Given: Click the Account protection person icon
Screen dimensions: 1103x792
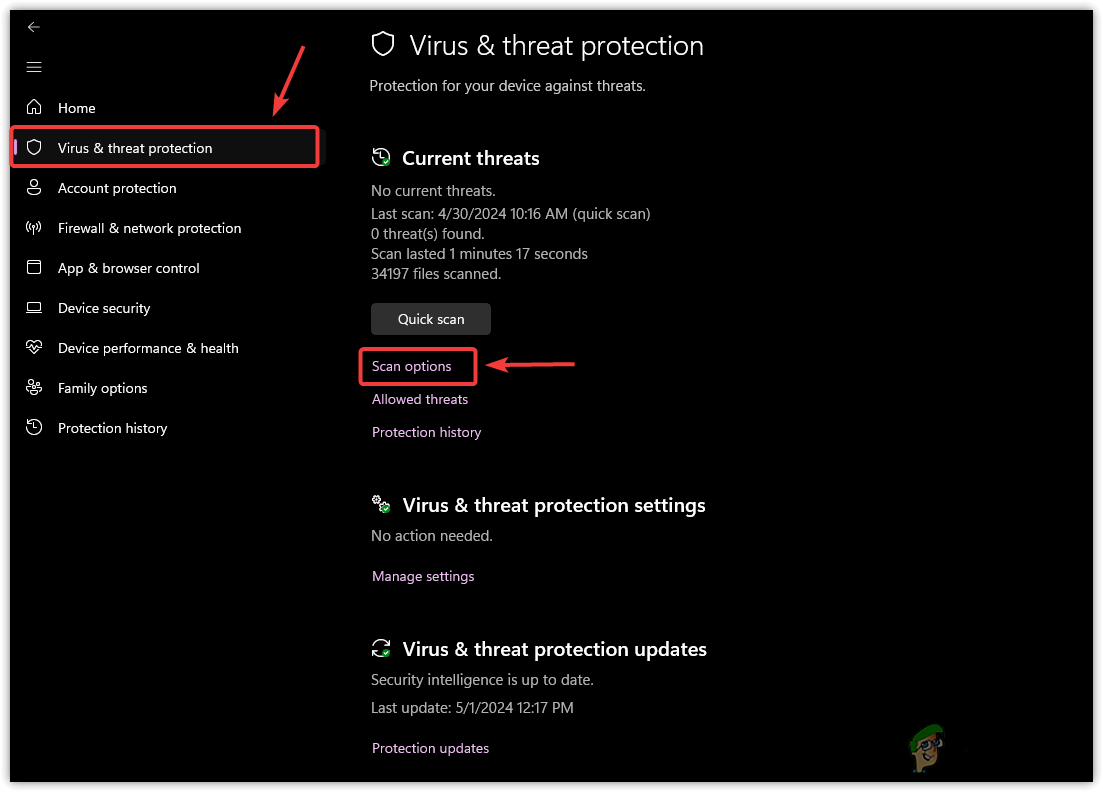Looking at the screenshot, I should pyautogui.click(x=34, y=188).
